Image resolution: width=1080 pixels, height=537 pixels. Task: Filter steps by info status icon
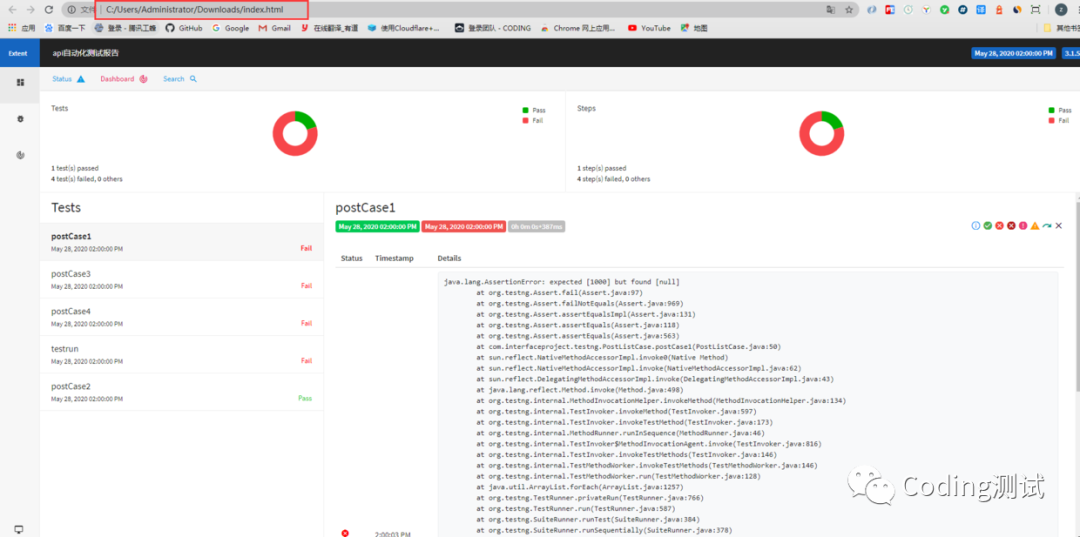point(975,226)
